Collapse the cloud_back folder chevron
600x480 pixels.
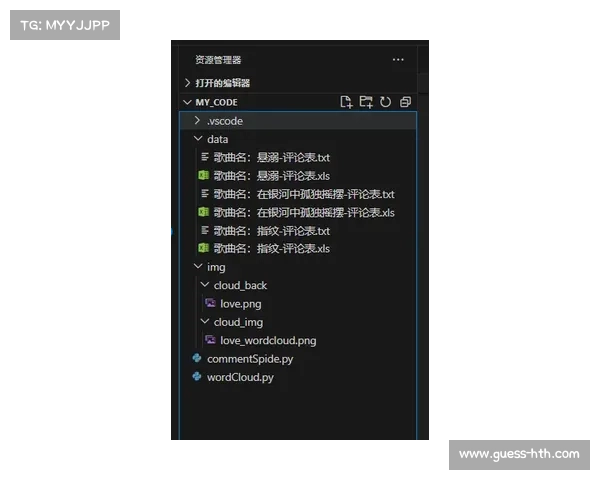(205, 285)
